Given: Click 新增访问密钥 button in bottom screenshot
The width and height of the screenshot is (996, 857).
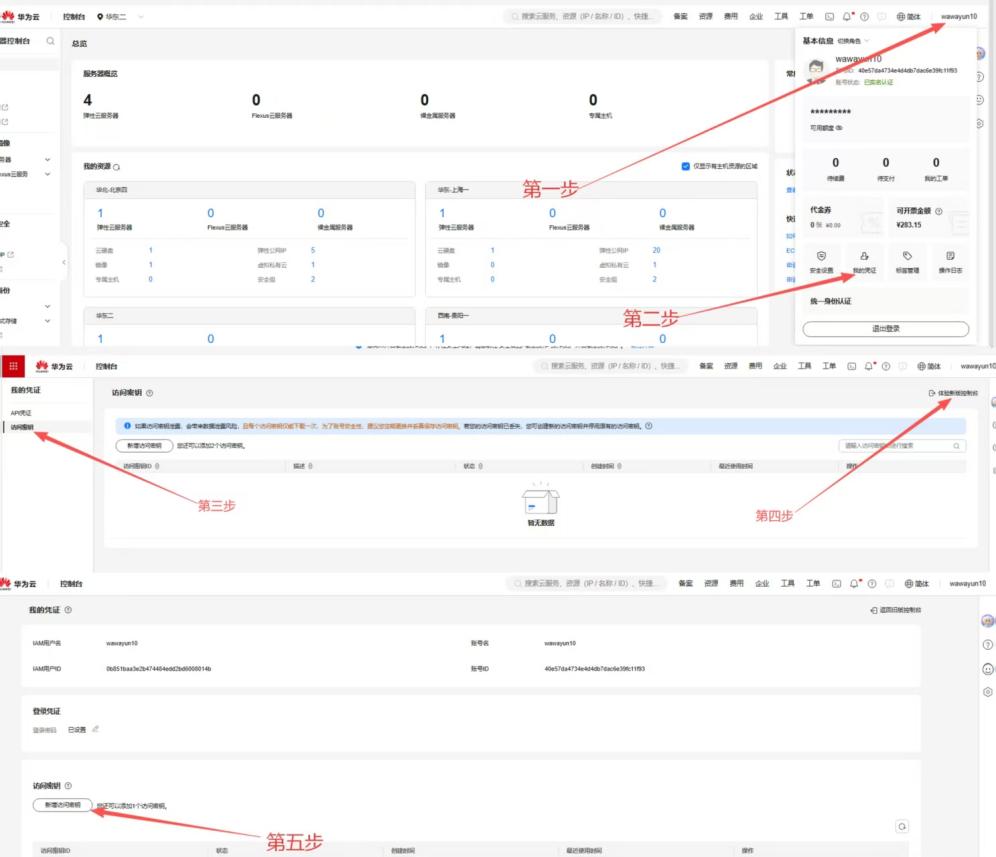Looking at the screenshot, I should (x=62, y=805).
